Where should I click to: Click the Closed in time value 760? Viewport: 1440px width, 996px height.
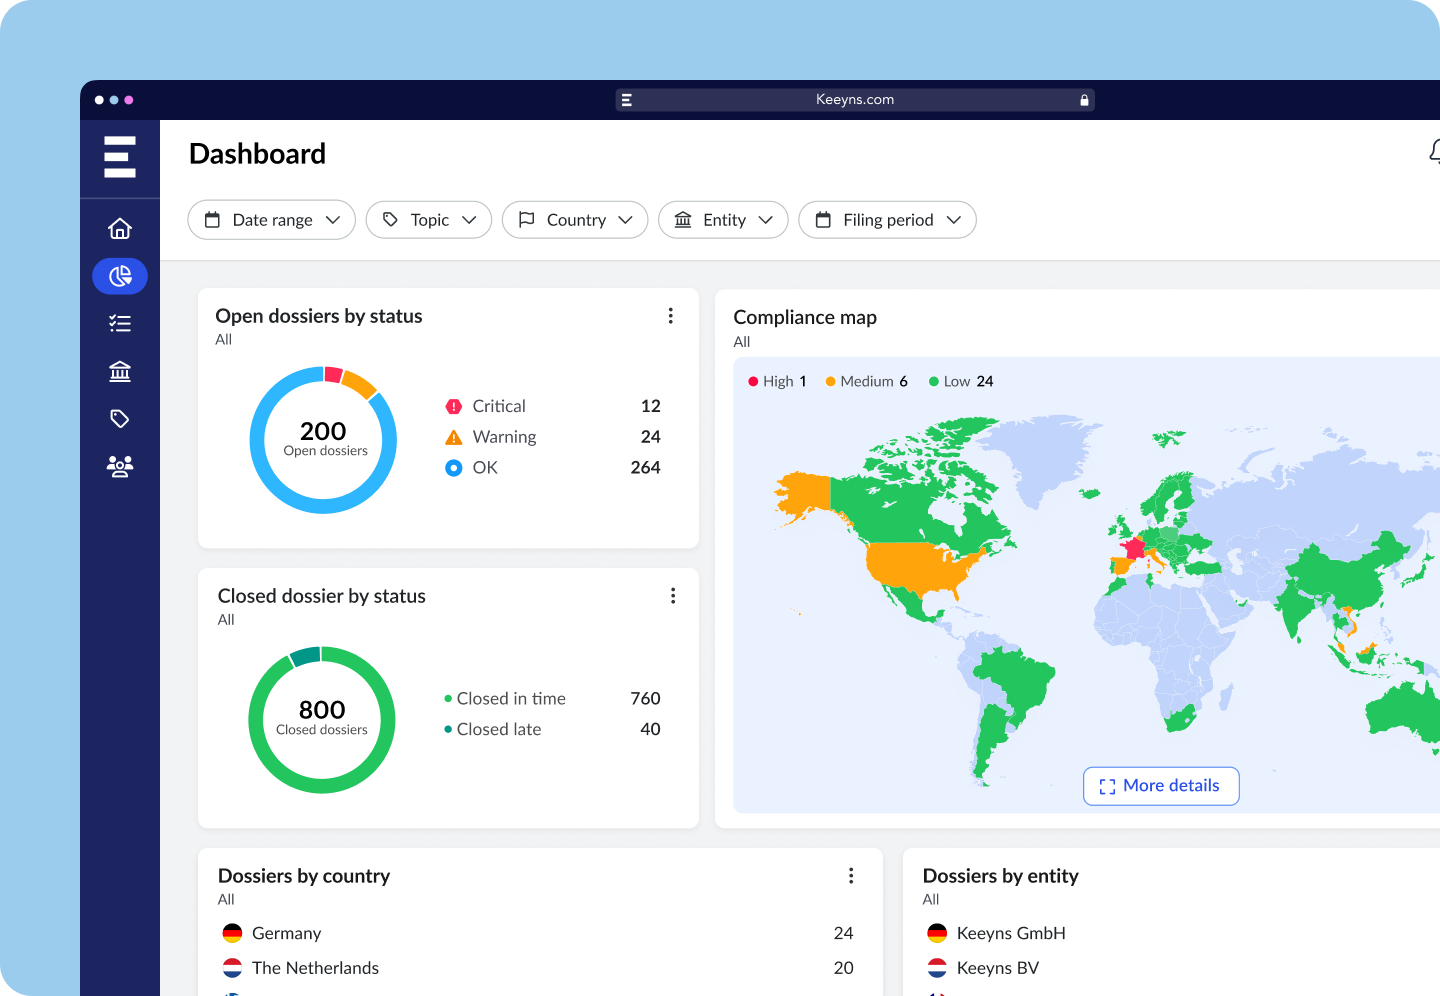point(646,699)
